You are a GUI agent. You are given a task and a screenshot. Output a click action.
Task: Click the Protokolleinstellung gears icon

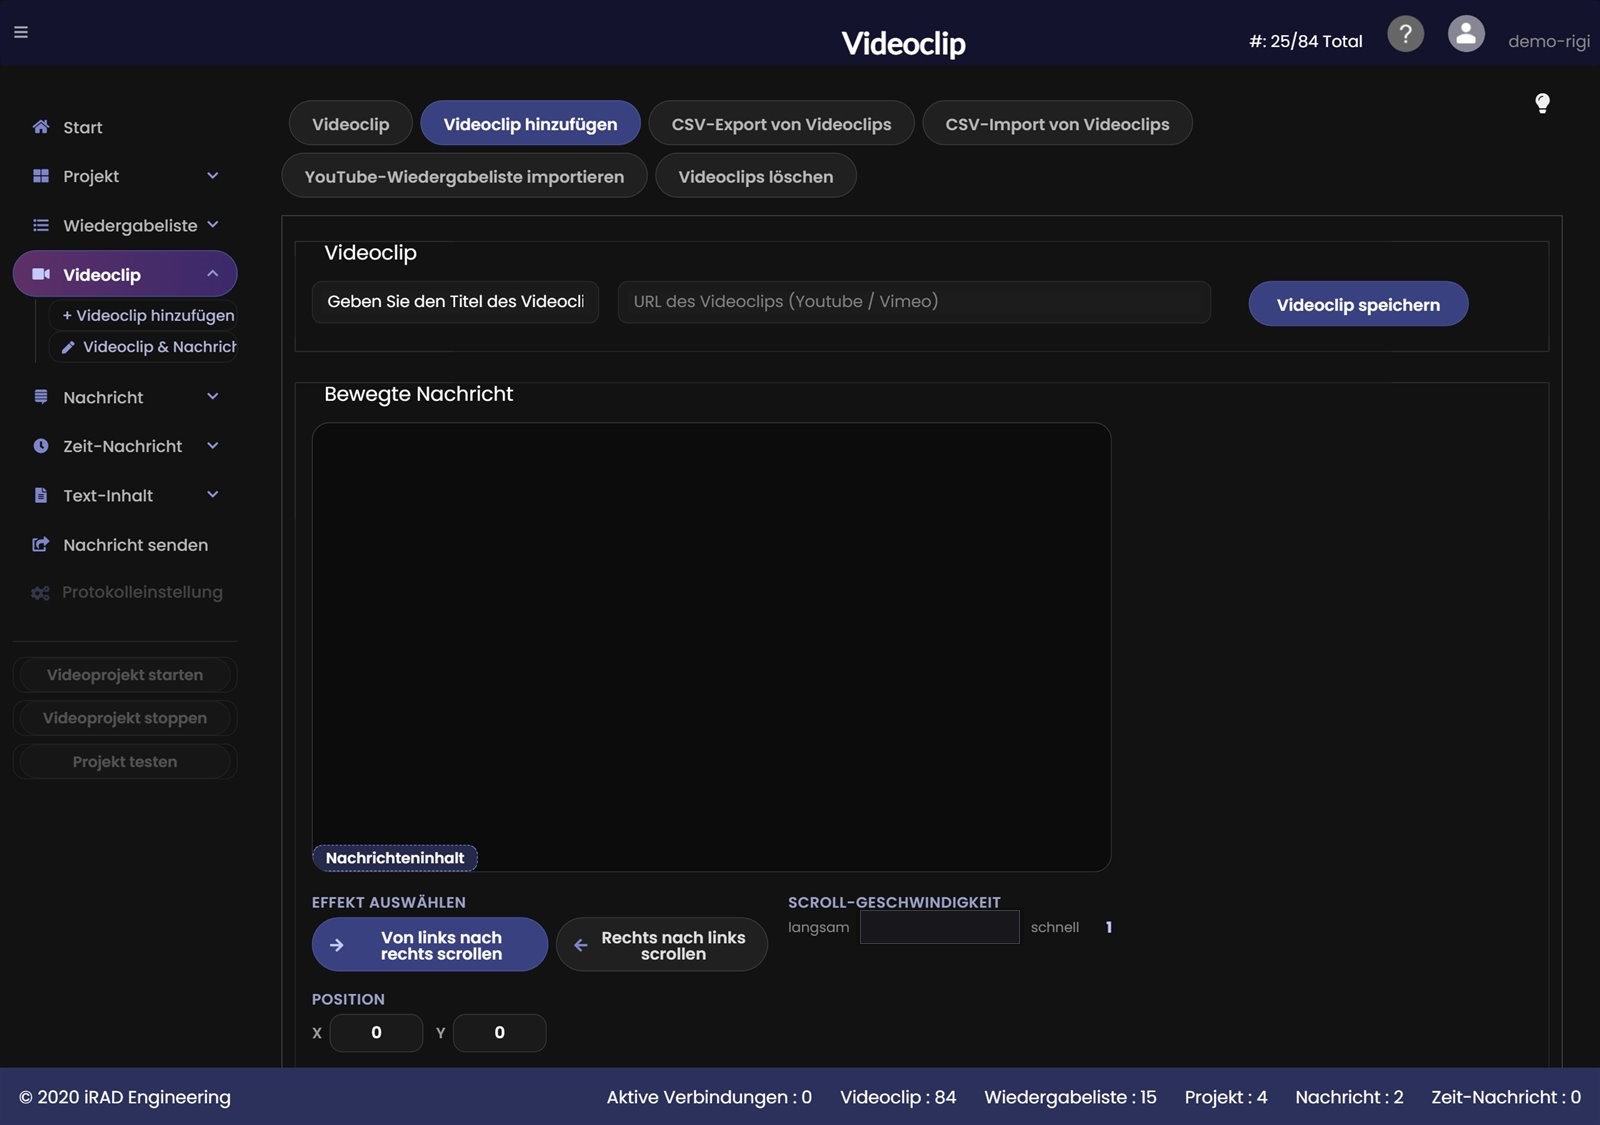40,593
